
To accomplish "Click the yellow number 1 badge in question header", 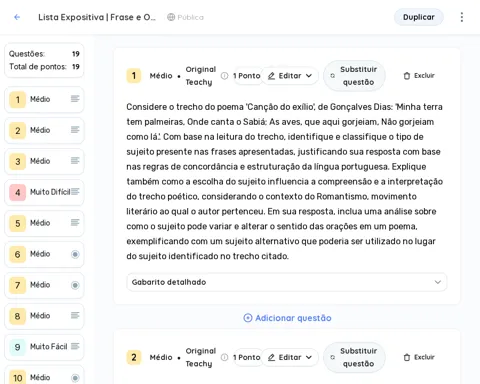I will click(x=134, y=76).
